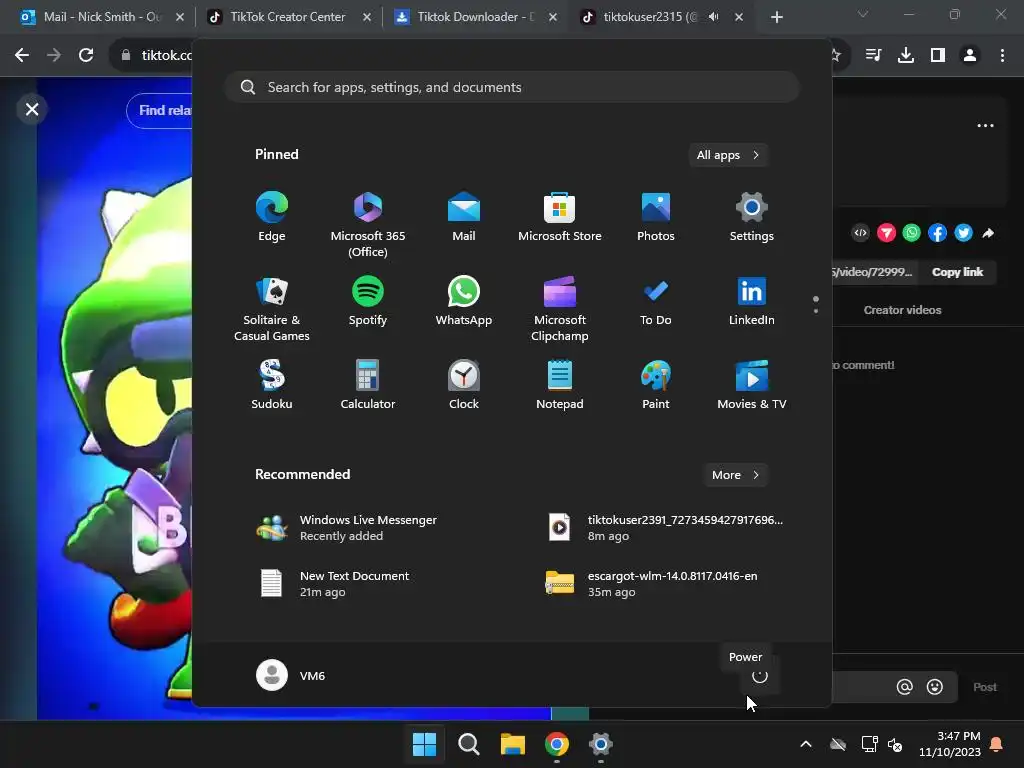Open taskbar Search

pyautogui.click(x=468, y=744)
